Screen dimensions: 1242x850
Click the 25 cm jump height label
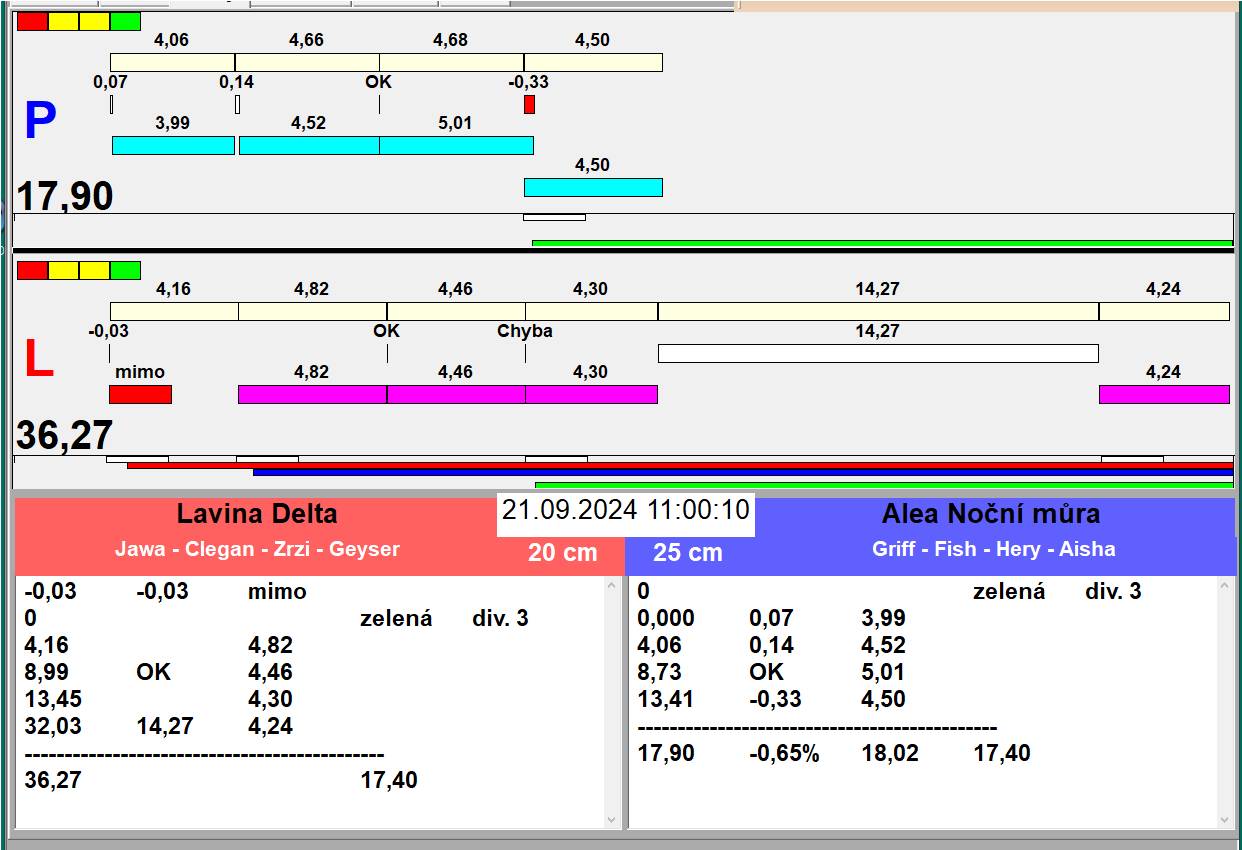coord(687,552)
